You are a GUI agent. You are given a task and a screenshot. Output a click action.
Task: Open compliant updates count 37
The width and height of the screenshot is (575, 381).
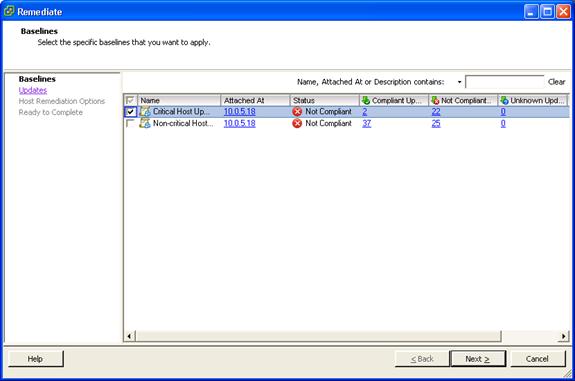[x=366, y=124]
